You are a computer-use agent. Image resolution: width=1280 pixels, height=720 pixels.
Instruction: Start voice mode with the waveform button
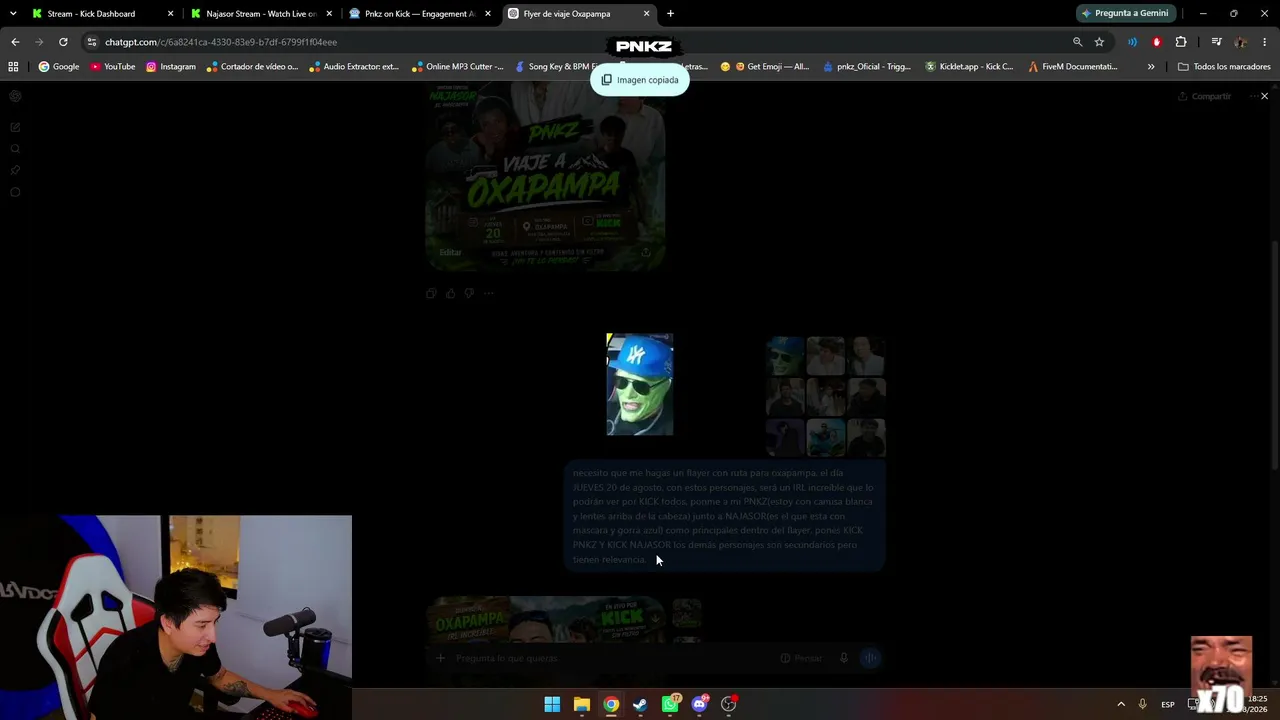coord(871,658)
